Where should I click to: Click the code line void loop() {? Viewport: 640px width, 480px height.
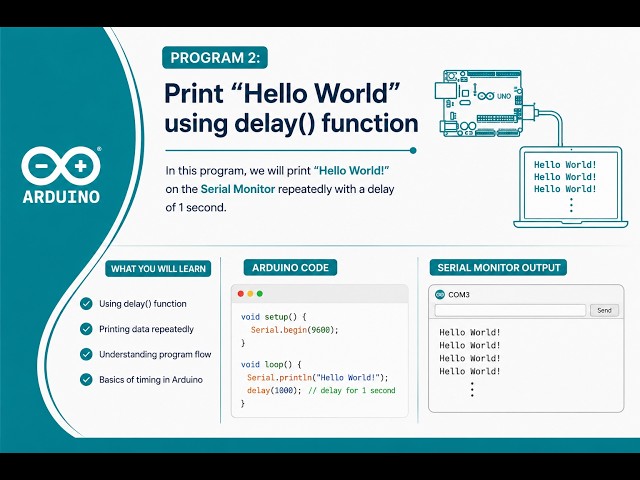point(271,364)
